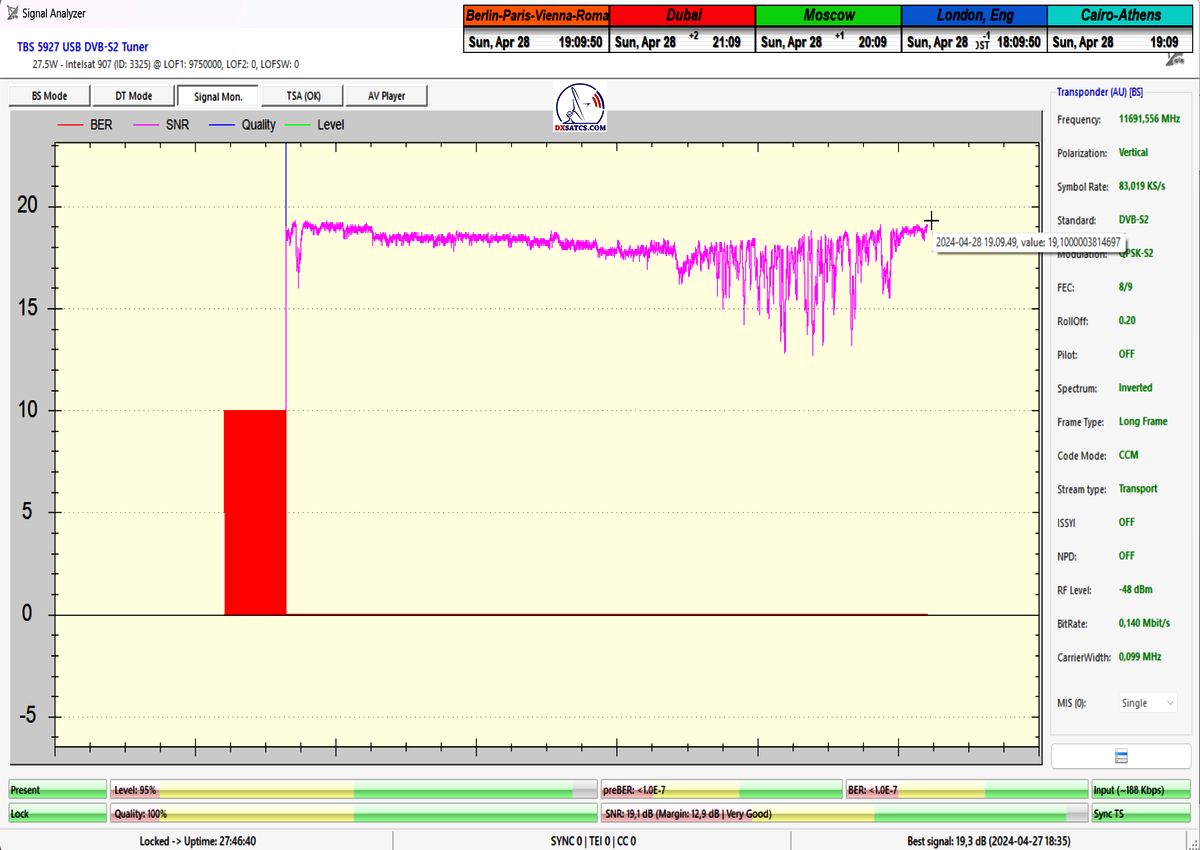Click the small panel icon button below MIS
1200x850 pixels.
[1120, 756]
